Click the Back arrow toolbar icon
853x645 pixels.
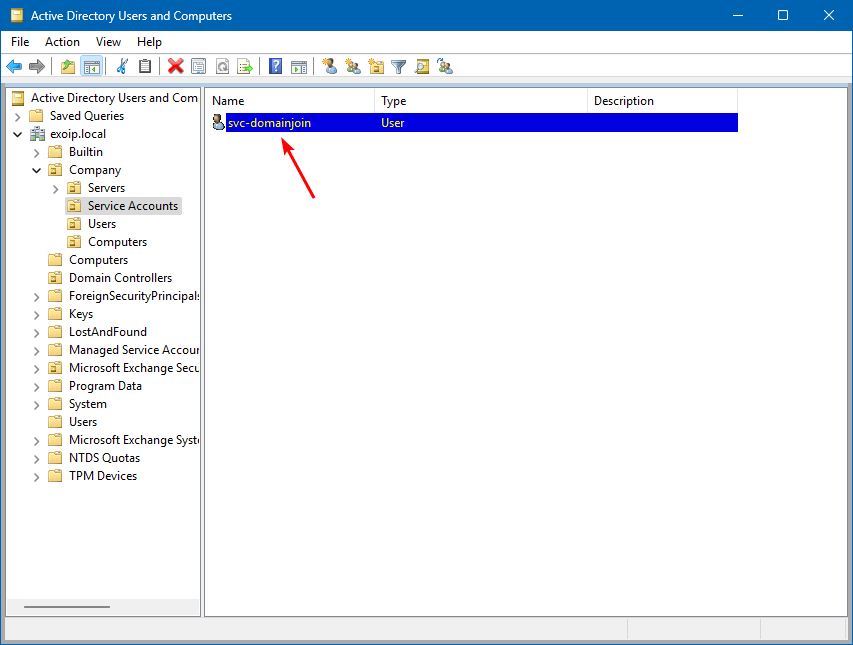pyautogui.click(x=14, y=67)
